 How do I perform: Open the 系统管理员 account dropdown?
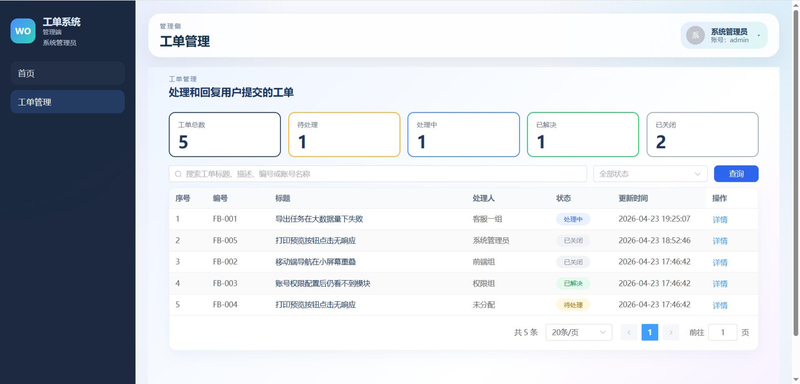723,35
